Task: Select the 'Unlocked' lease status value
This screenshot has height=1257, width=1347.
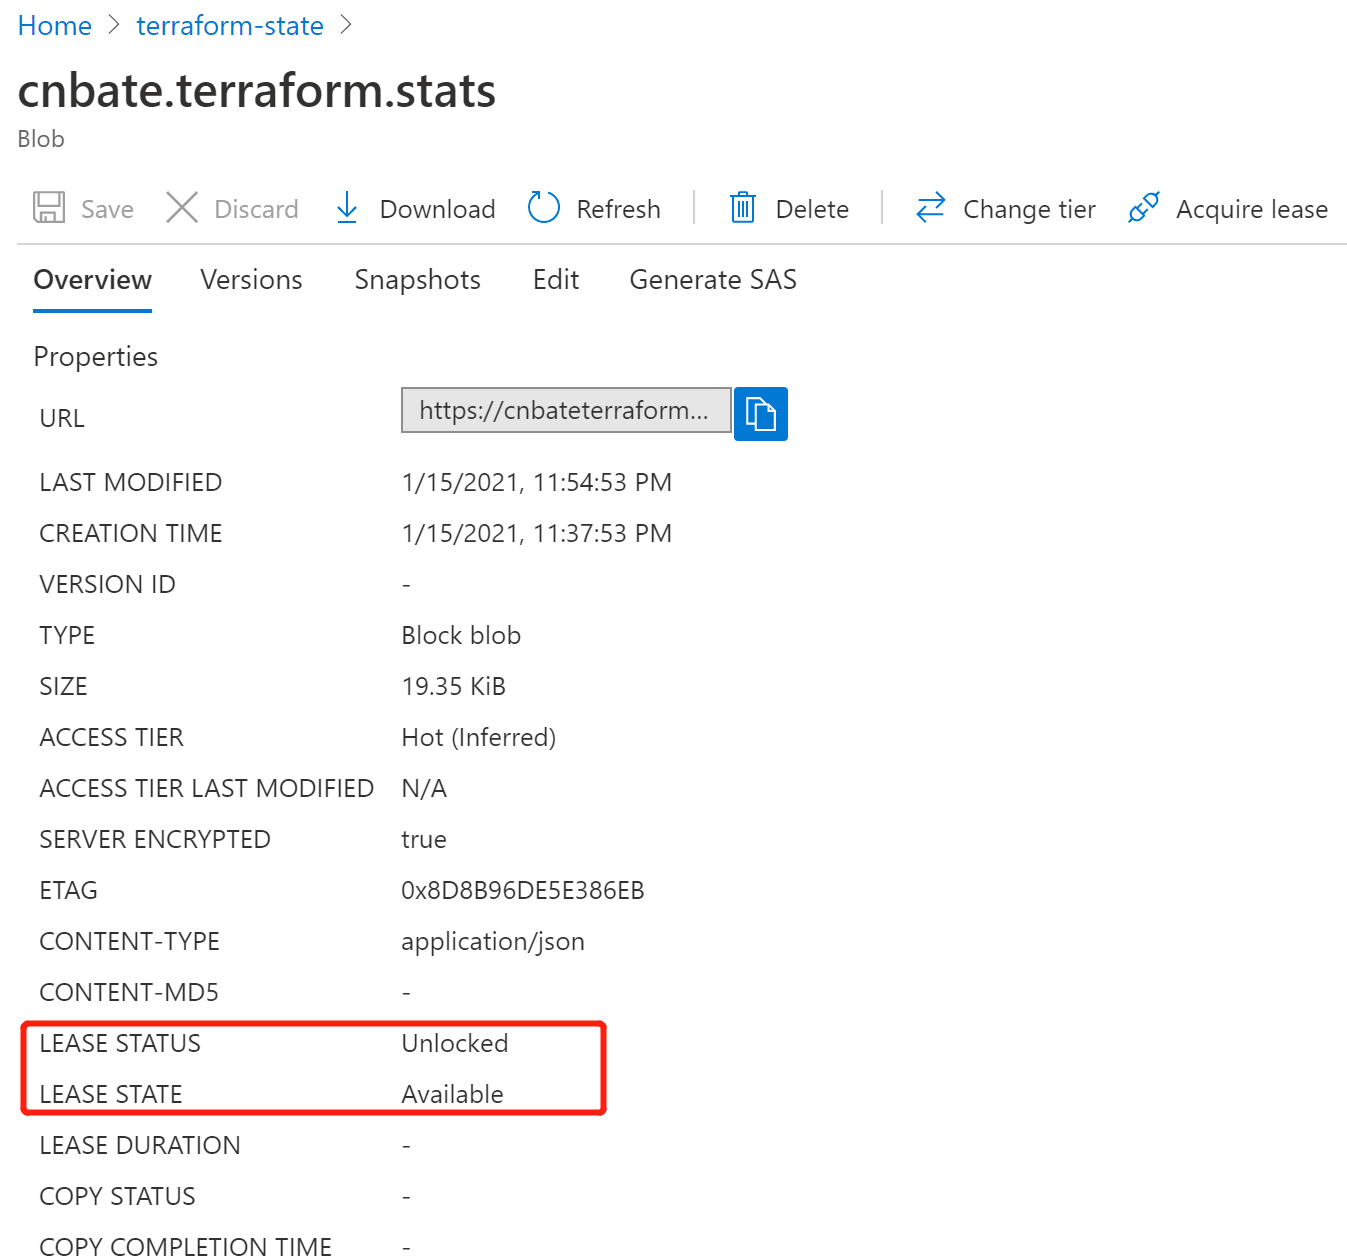Action: [455, 1044]
